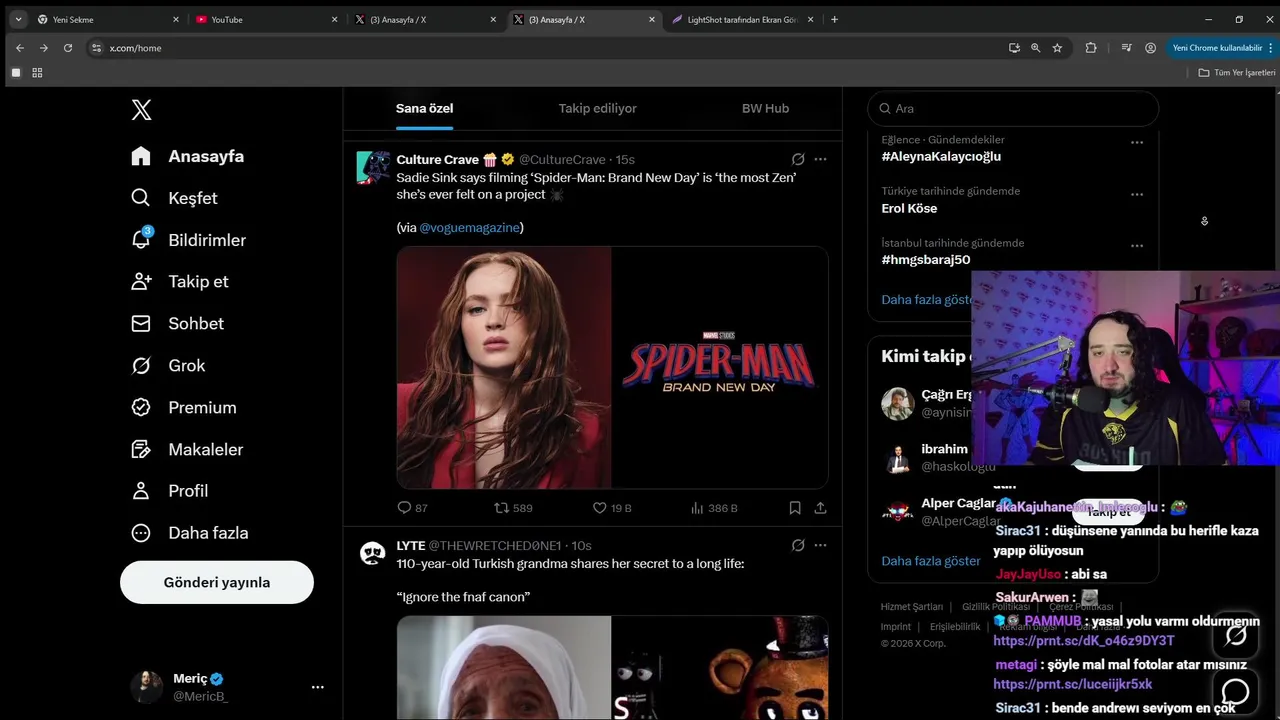
Task: Click the @voguemagazine mention link
Action: tap(469, 227)
